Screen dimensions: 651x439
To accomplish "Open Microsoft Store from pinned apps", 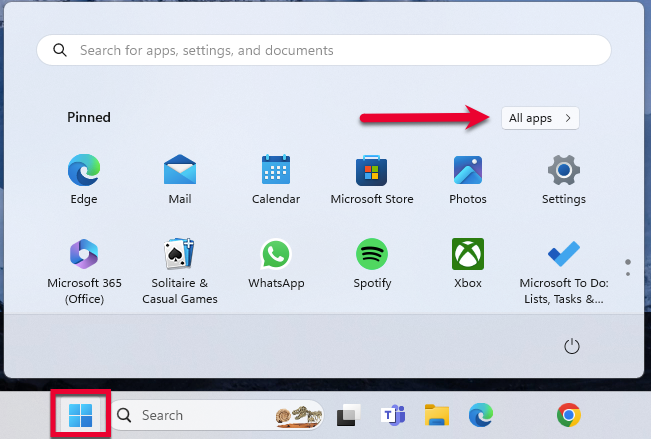I will click(372, 179).
